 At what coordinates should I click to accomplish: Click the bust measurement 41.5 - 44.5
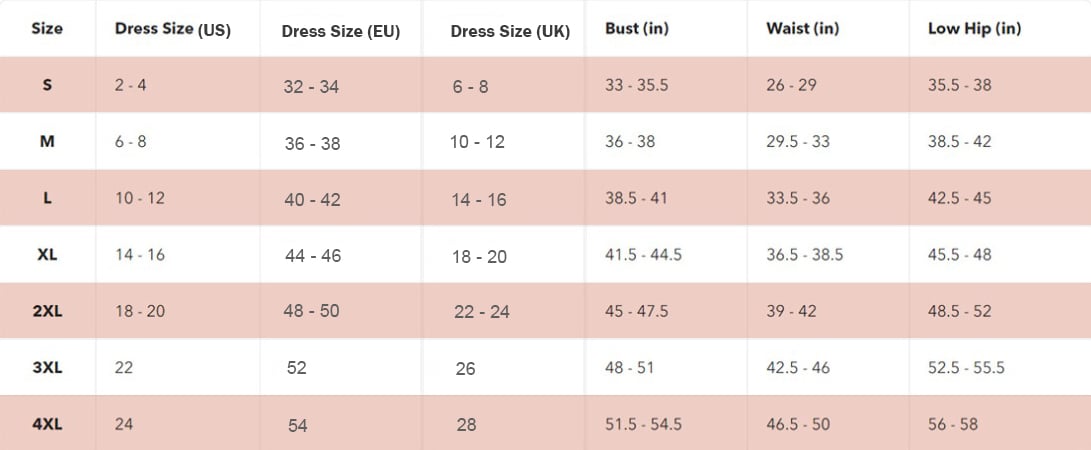643,255
